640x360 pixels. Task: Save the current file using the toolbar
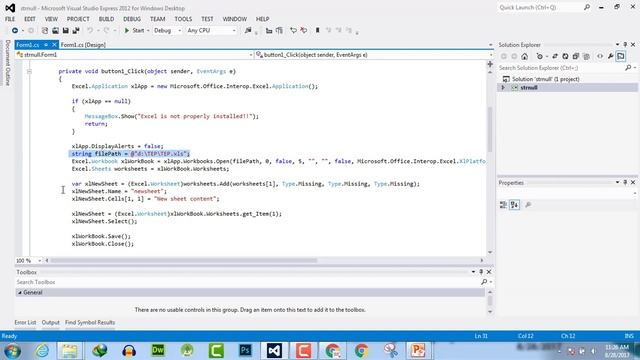click(x=65, y=31)
